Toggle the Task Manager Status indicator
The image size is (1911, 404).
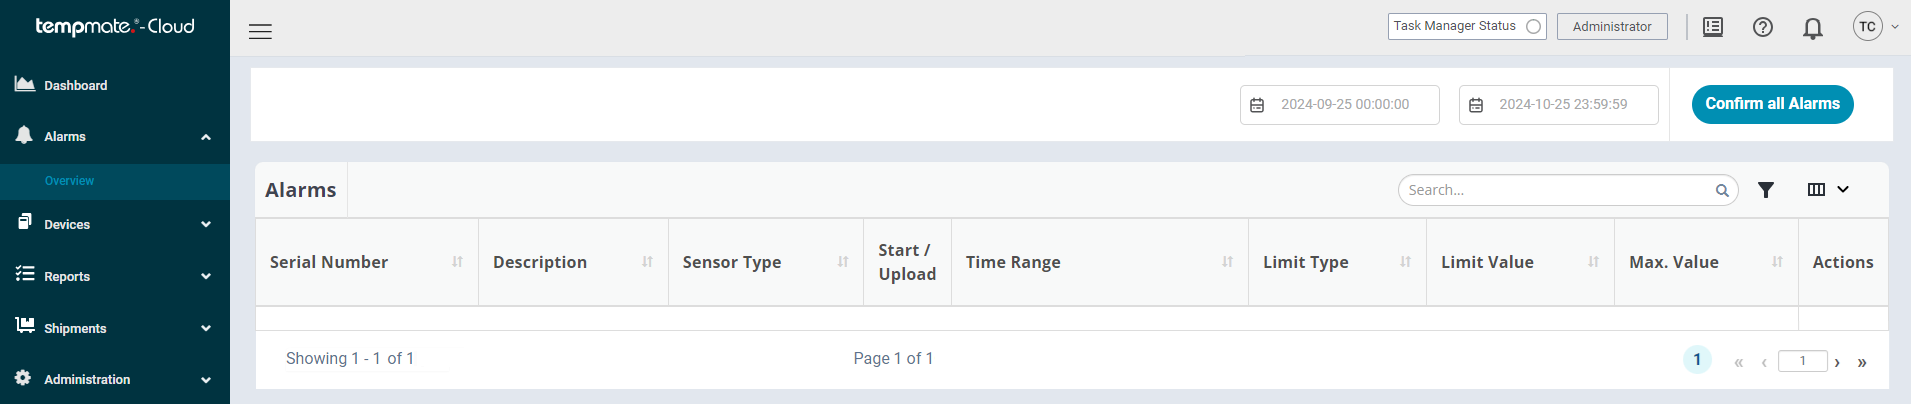[1533, 27]
